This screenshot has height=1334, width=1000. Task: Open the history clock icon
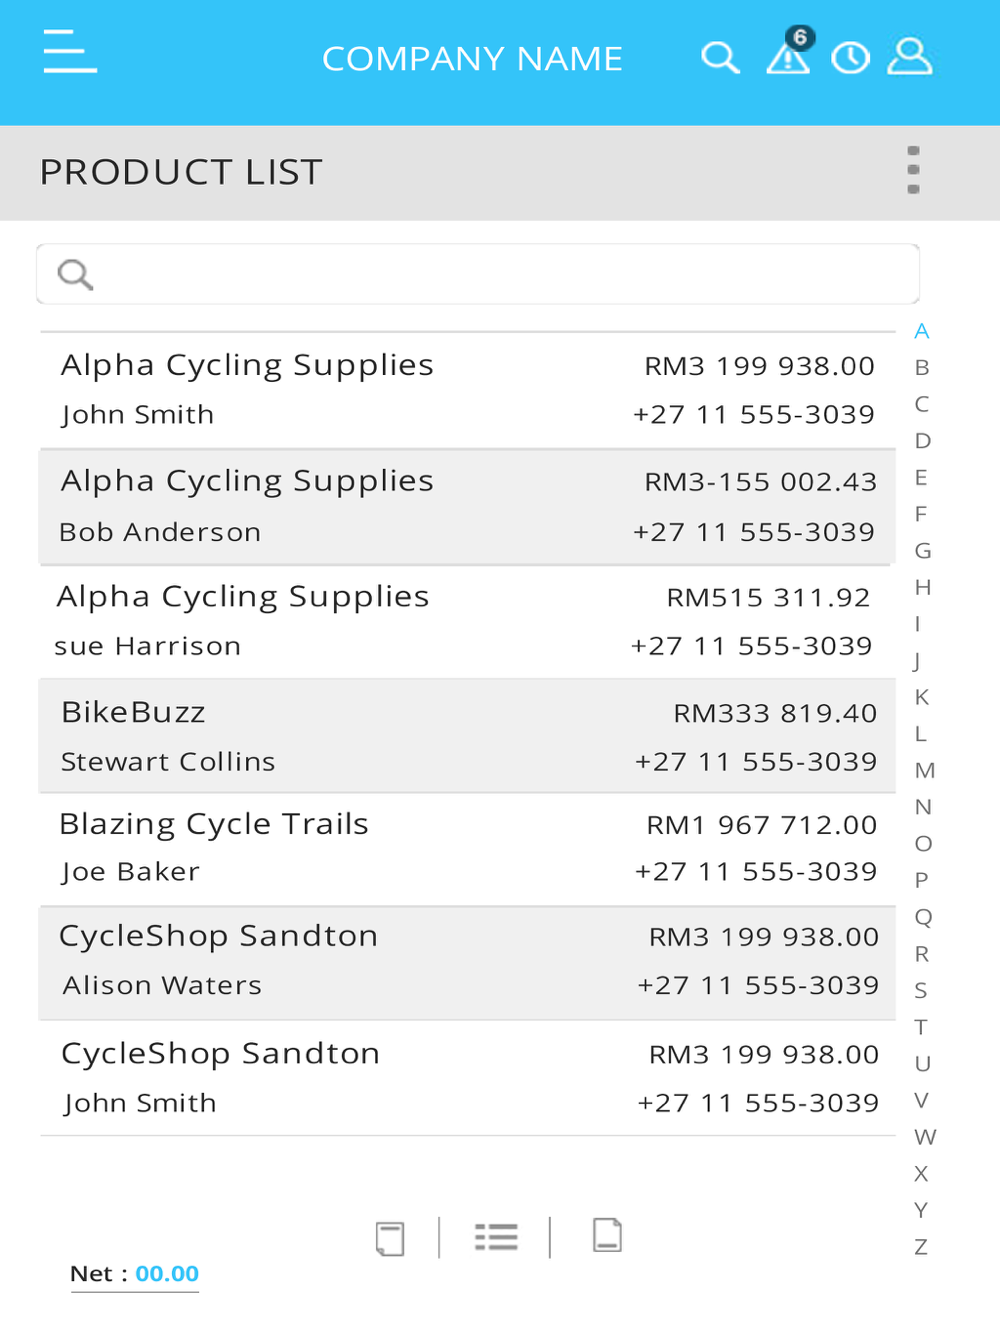(x=851, y=58)
